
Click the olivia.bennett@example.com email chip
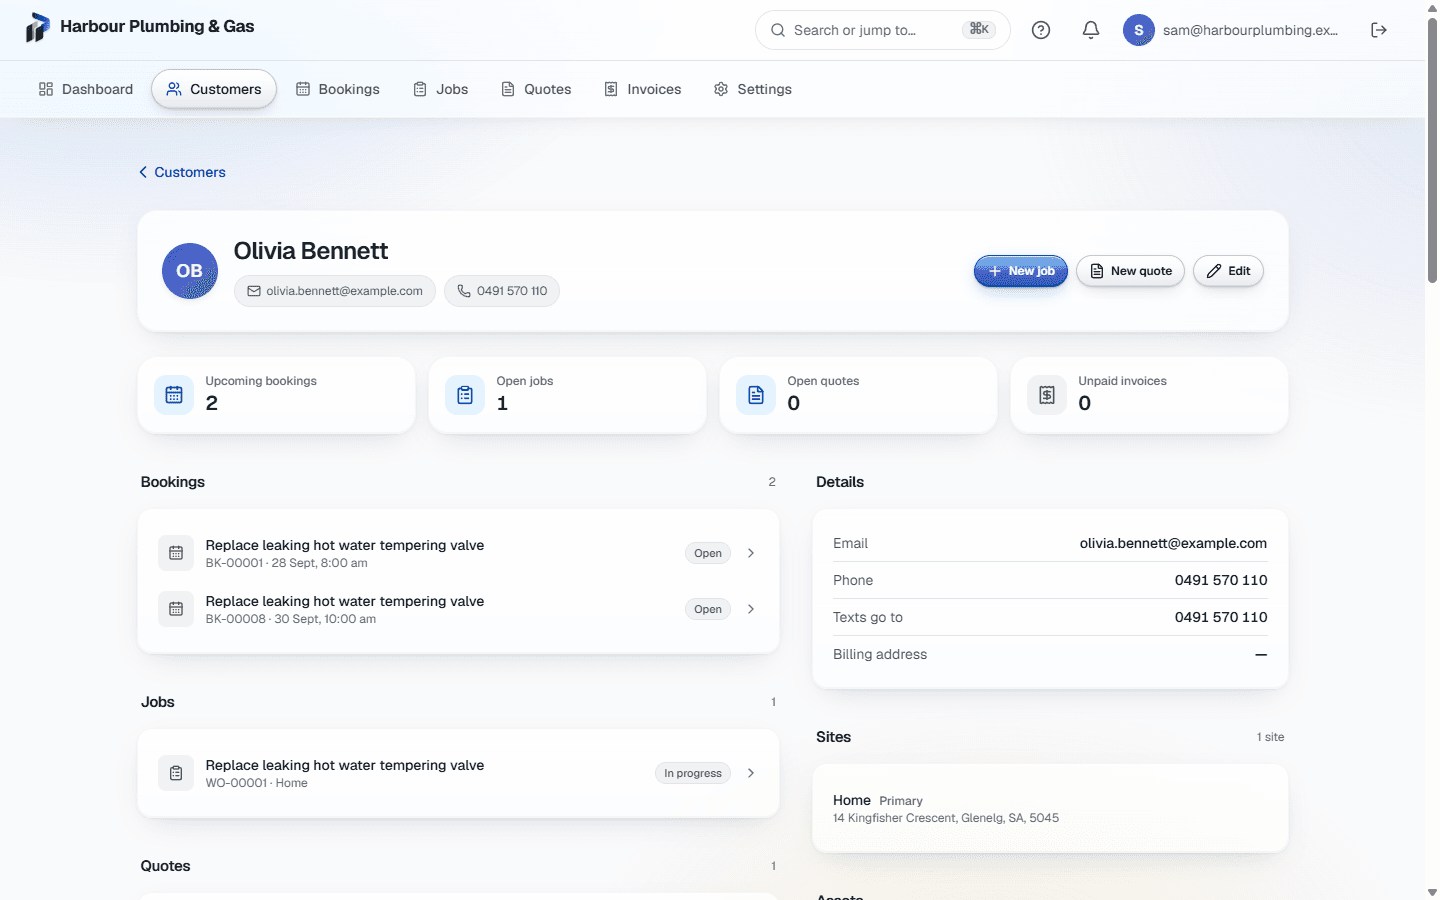pos(335,291)
